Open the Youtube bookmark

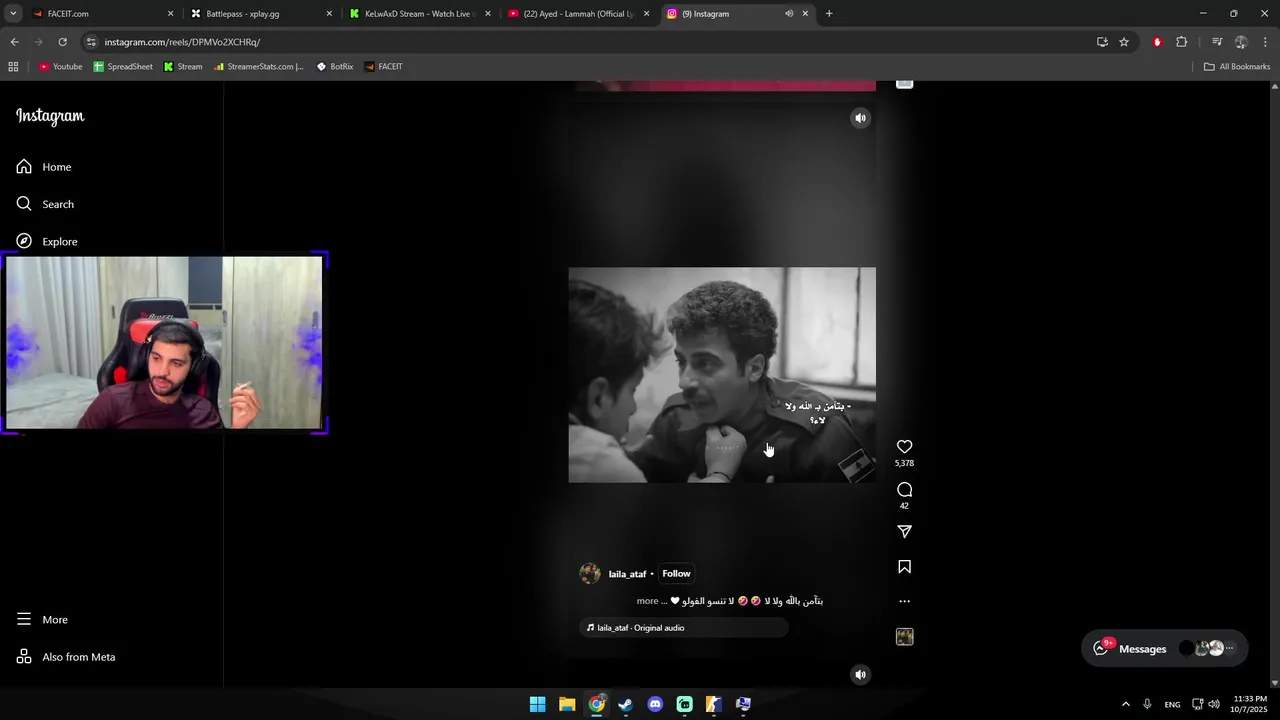click(61, 67)
